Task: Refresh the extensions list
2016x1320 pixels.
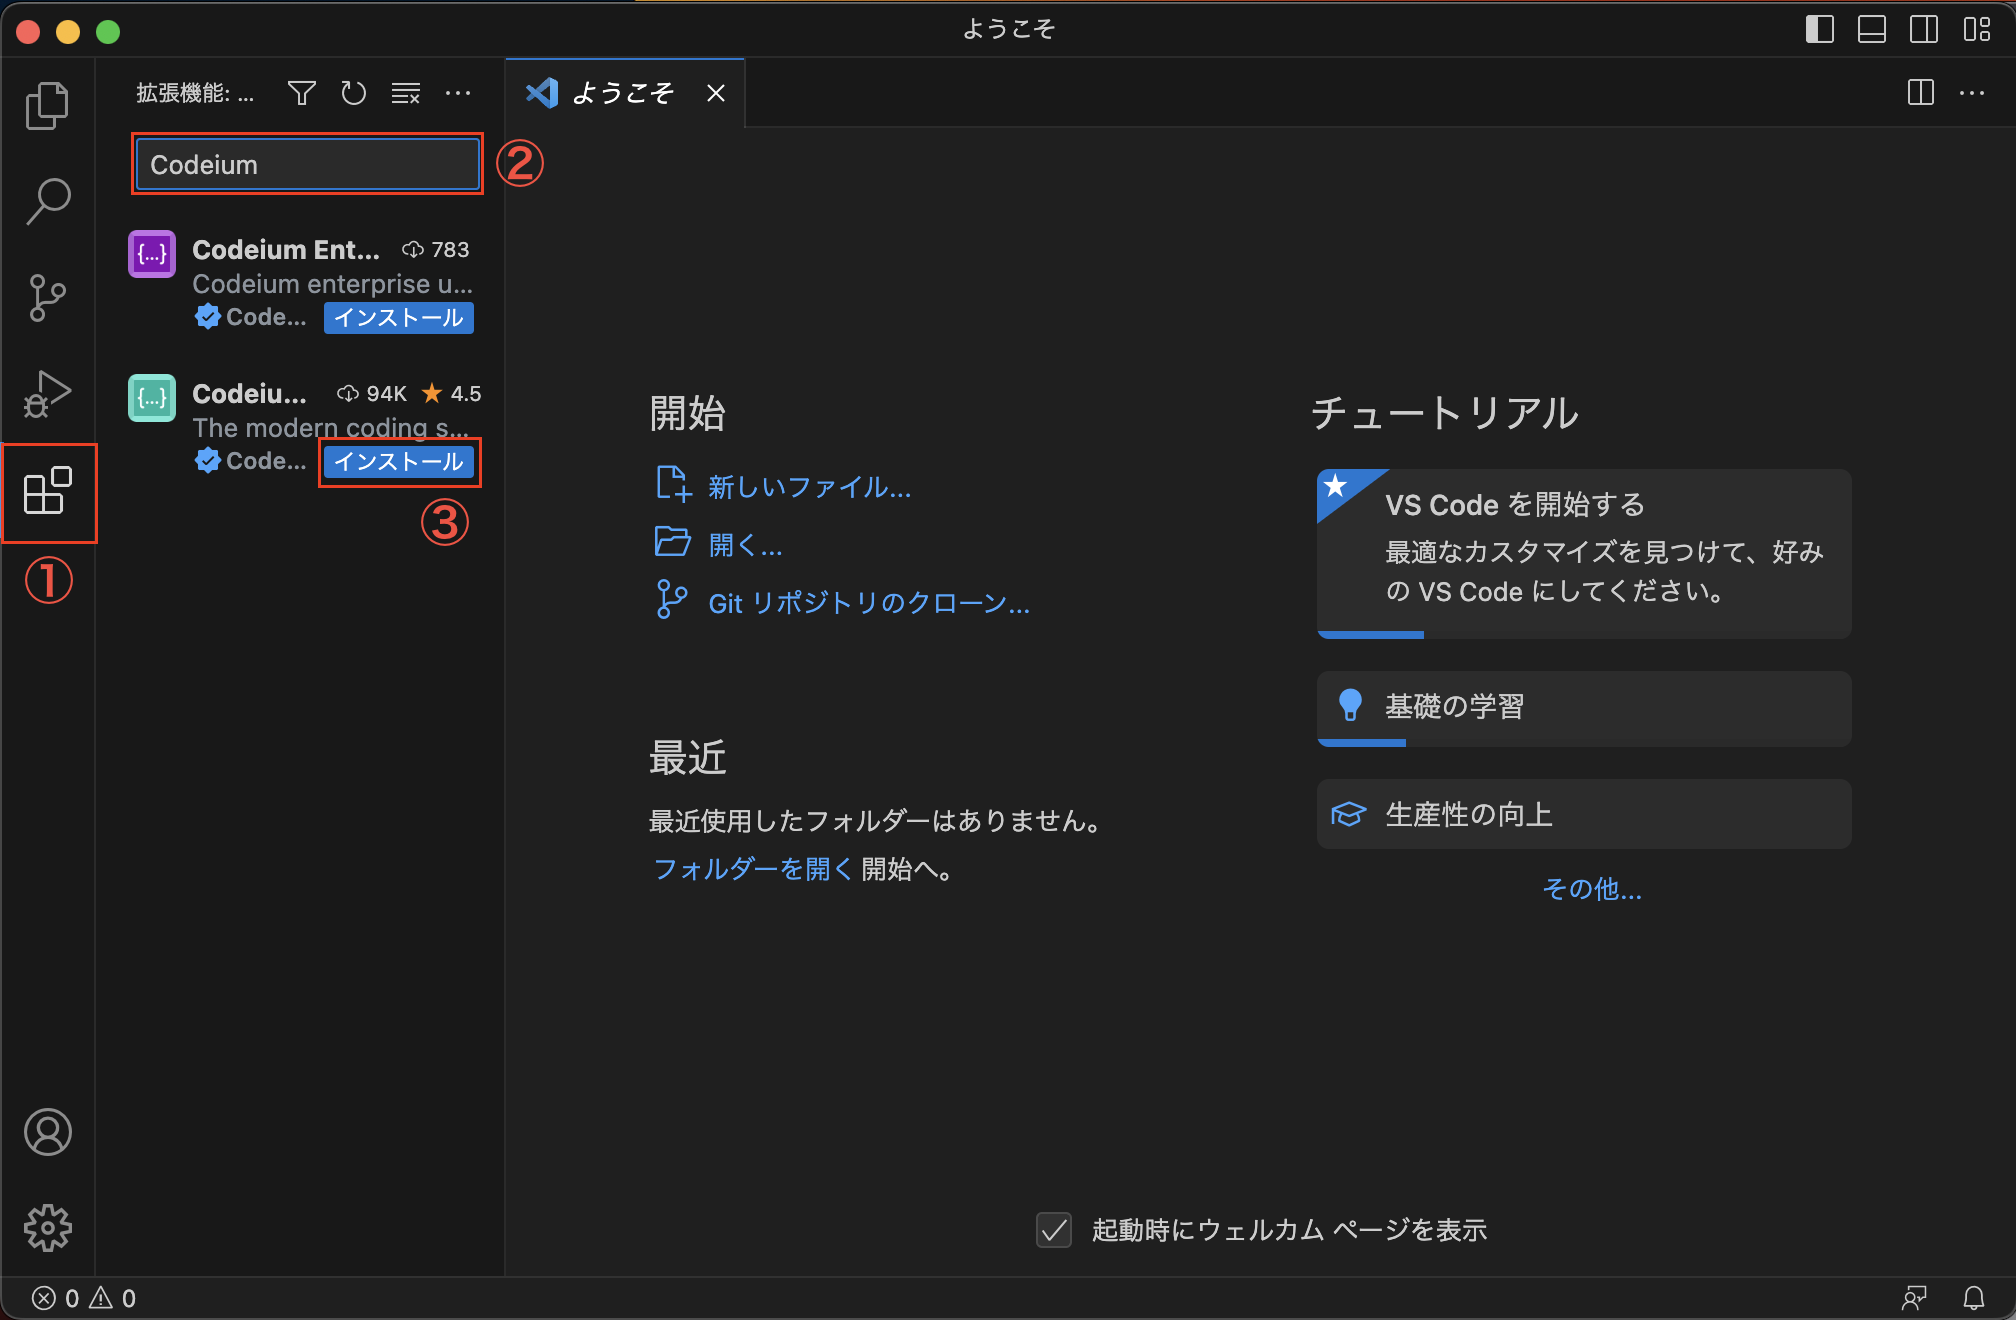Action: point(353,92)
